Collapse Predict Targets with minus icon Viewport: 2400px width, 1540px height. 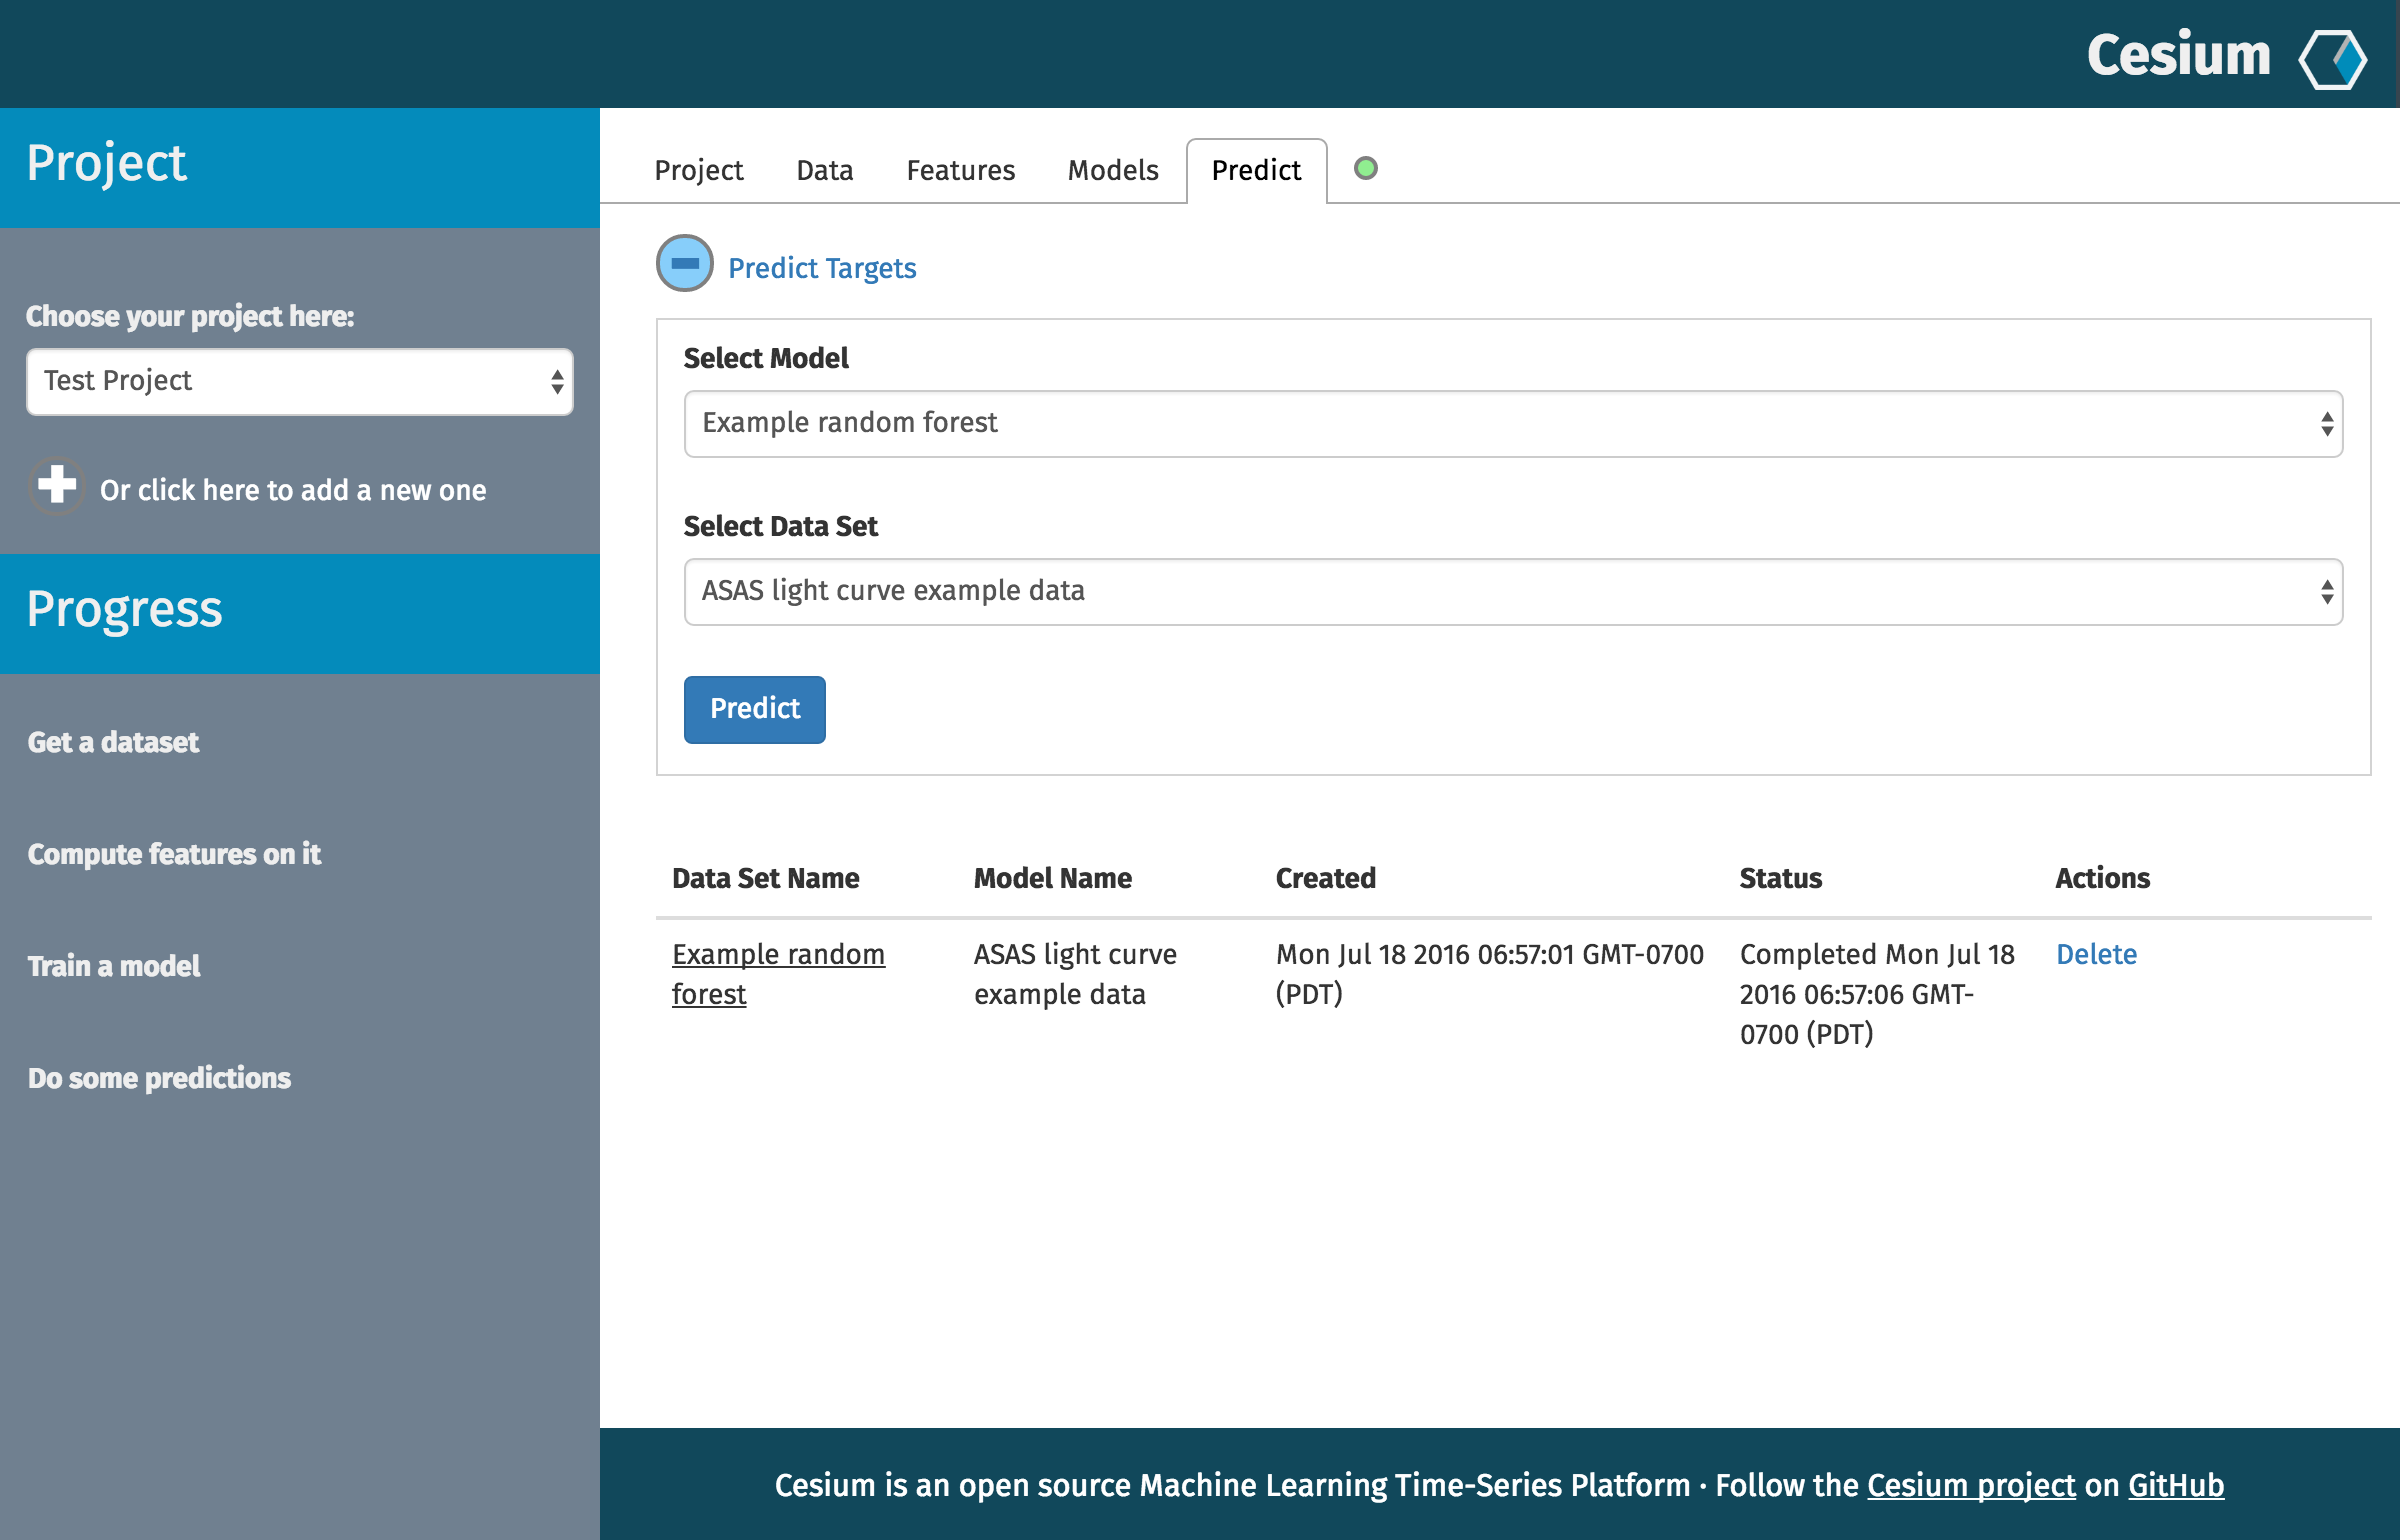685,264
